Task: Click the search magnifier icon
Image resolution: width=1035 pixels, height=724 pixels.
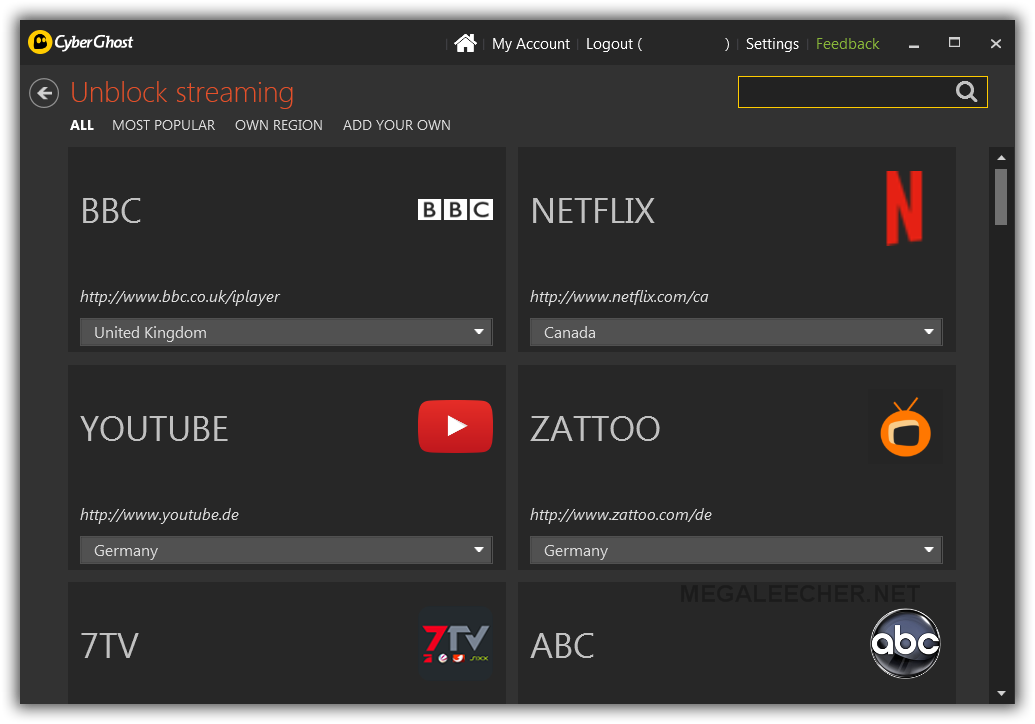Action: [x=966, y=92]
